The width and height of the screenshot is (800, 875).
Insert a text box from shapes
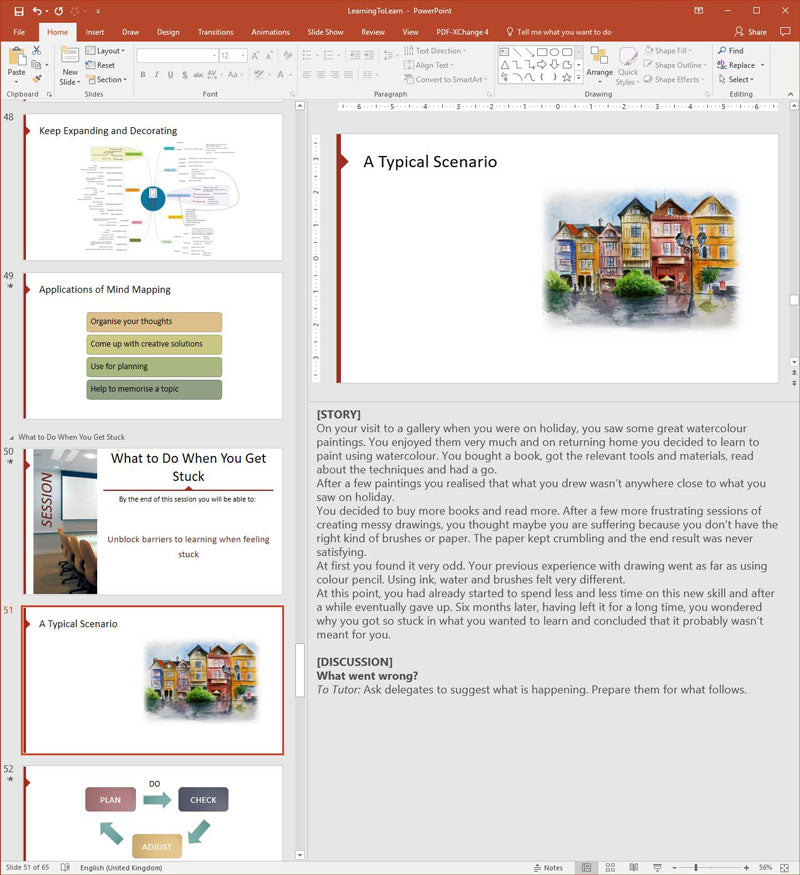click(x=504, y=52)
